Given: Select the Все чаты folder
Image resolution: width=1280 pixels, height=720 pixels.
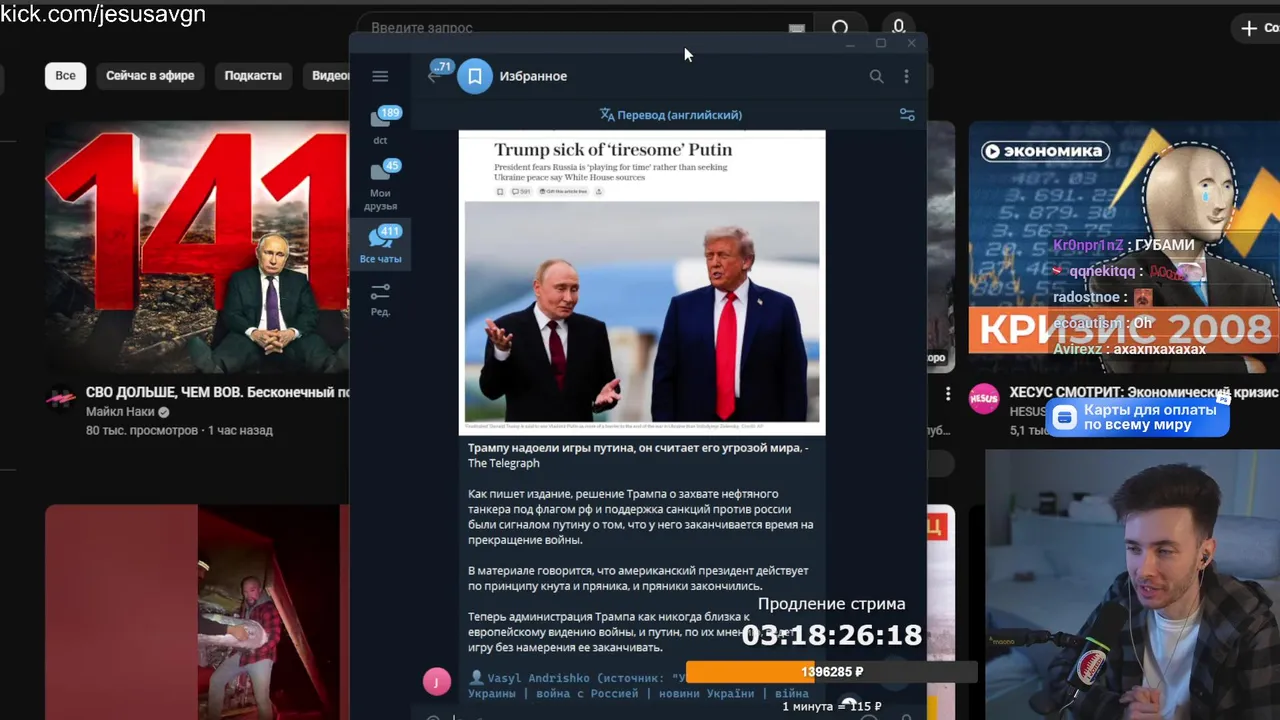Looking at the screenshot, I should [380, 245].
